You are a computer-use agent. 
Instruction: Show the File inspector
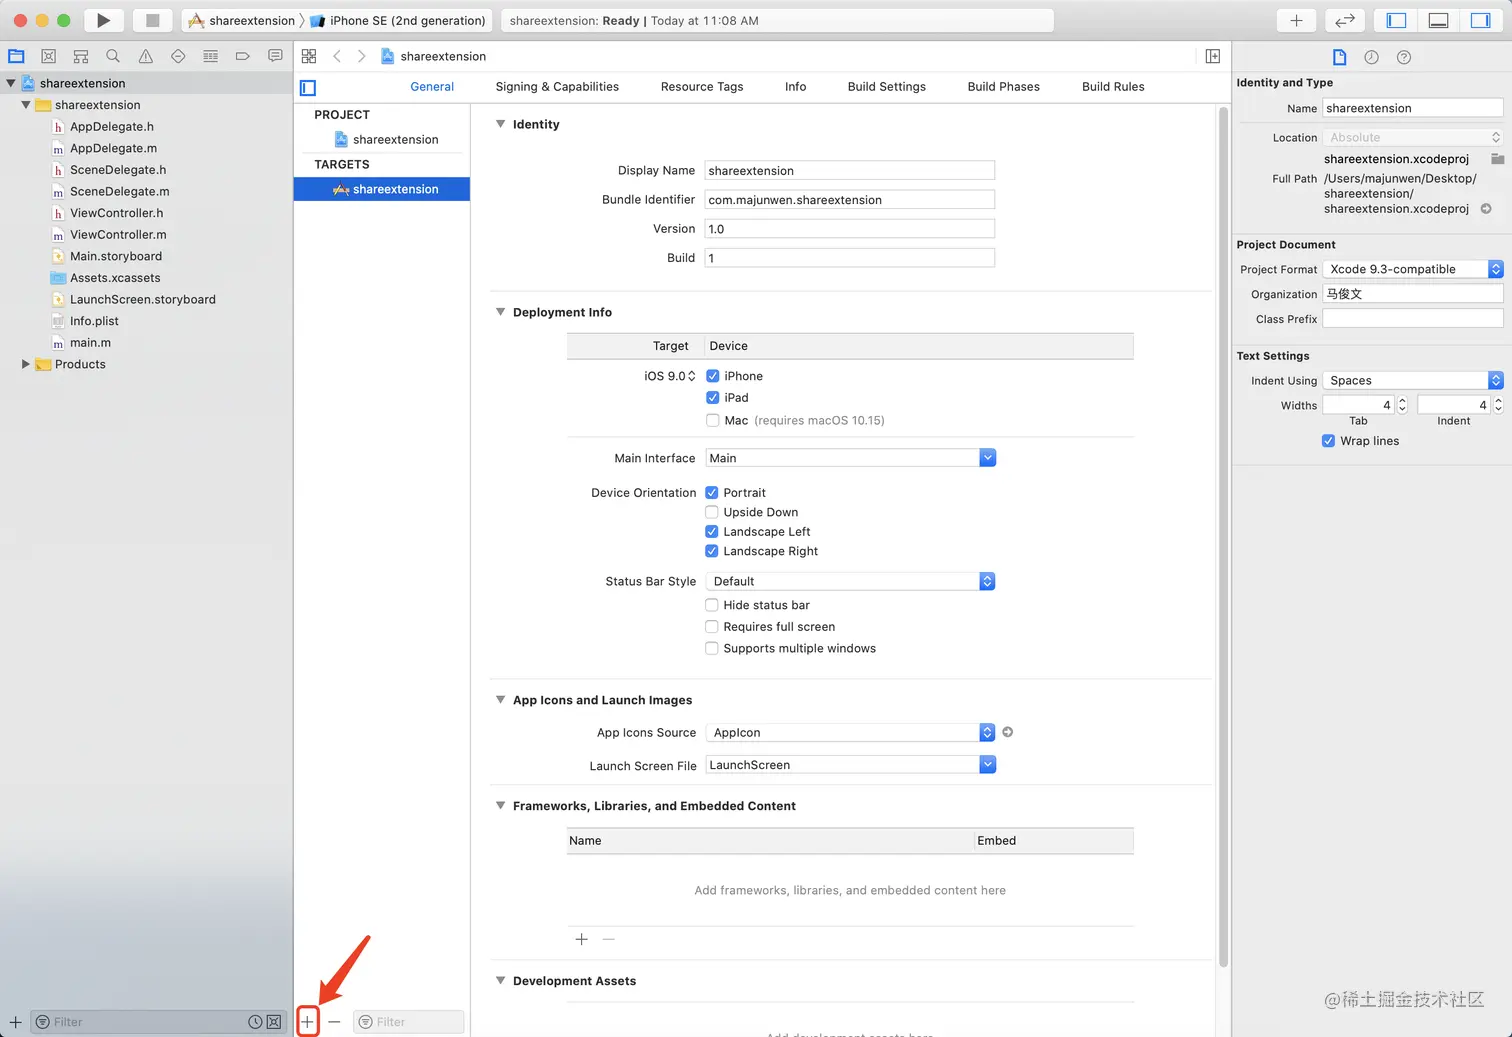1339,57
